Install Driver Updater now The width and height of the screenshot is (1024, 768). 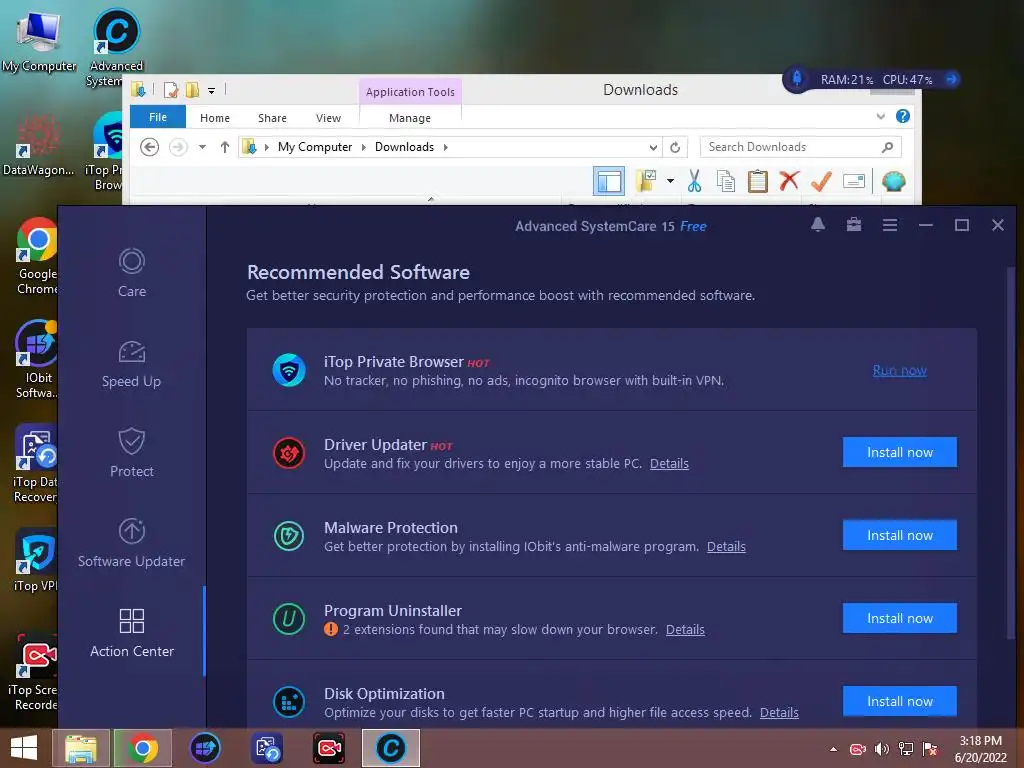(899, 452)
